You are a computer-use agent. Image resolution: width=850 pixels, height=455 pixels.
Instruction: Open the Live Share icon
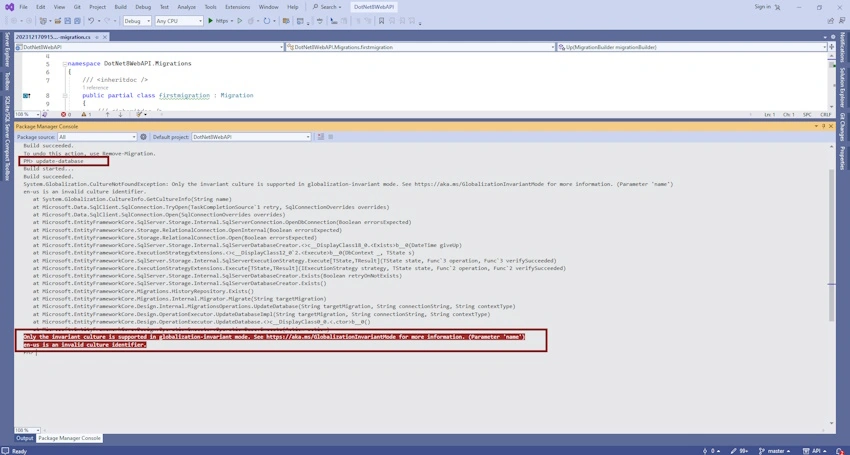coord(831,21)
